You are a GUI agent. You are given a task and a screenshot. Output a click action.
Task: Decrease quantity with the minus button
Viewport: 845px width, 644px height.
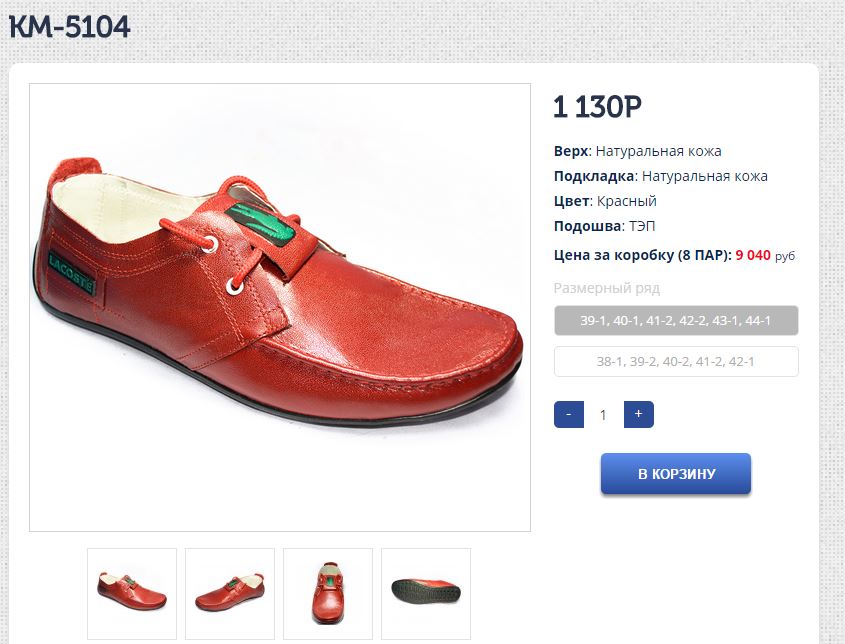[x=568, y=414]
